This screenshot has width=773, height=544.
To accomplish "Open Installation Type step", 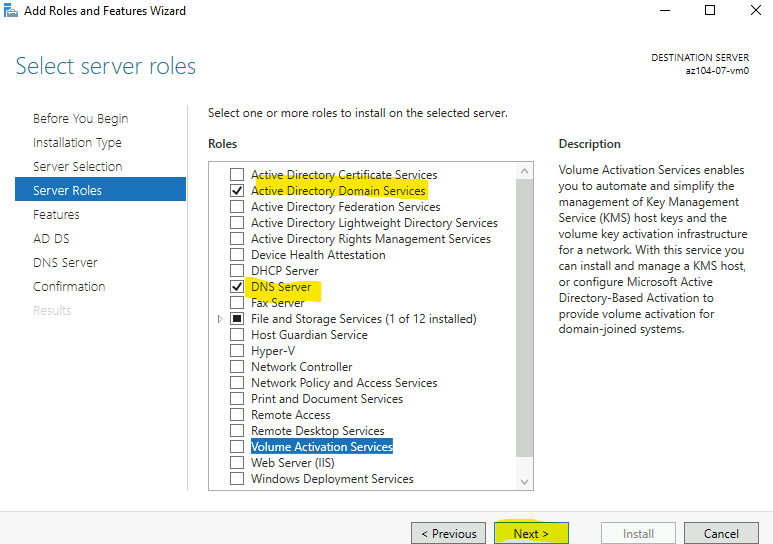I will (x=77, y=143).
